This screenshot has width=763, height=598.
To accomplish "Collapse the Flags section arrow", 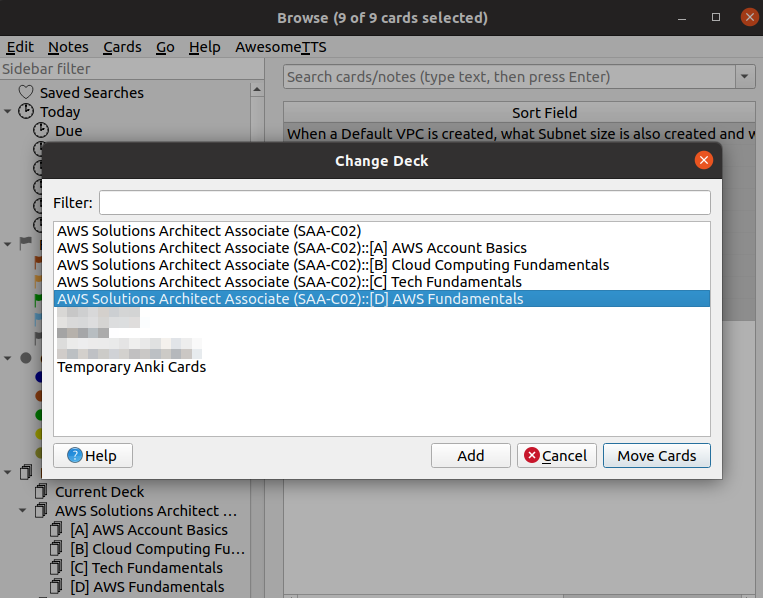I will (x=7, y=244).
